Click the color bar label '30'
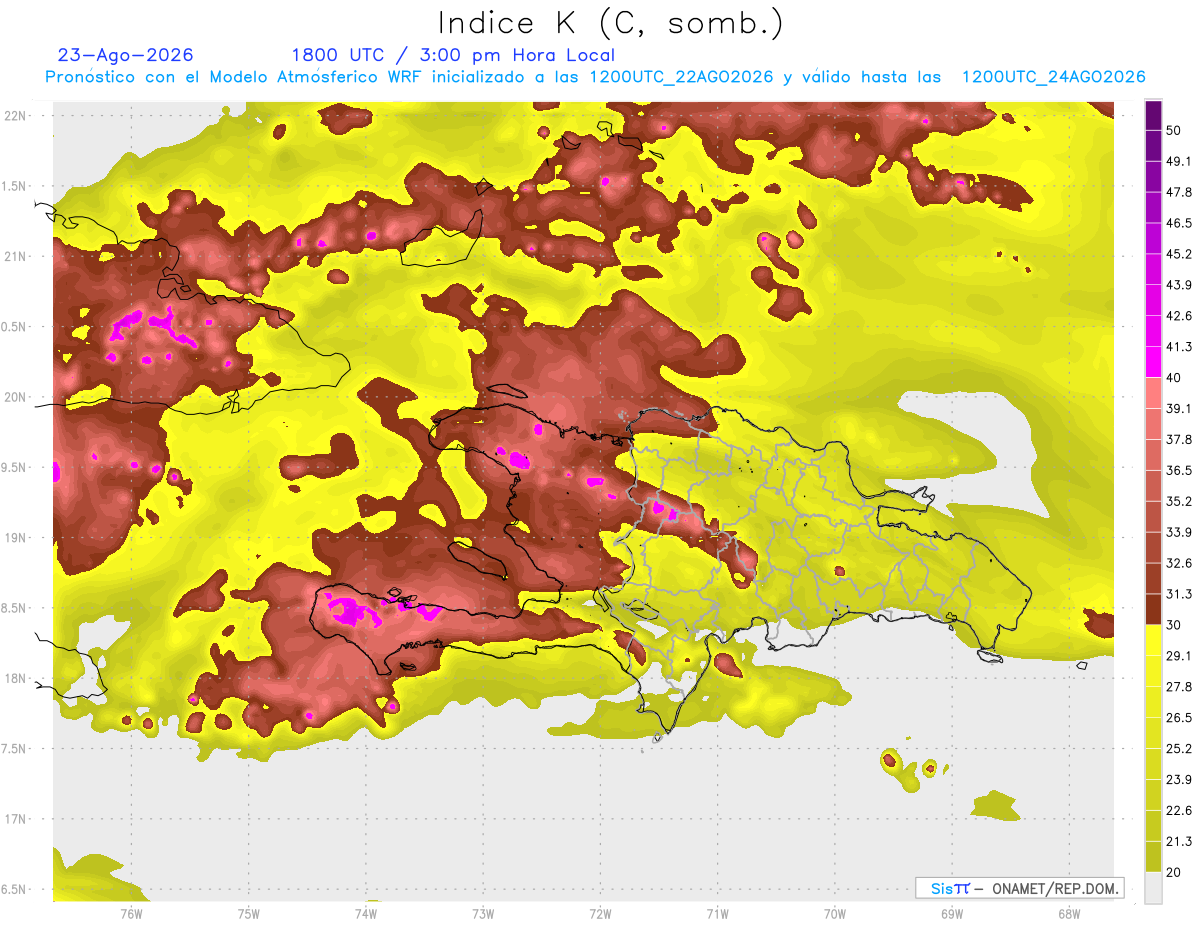Screen dimensions: 1200x927 point(1174,625)
